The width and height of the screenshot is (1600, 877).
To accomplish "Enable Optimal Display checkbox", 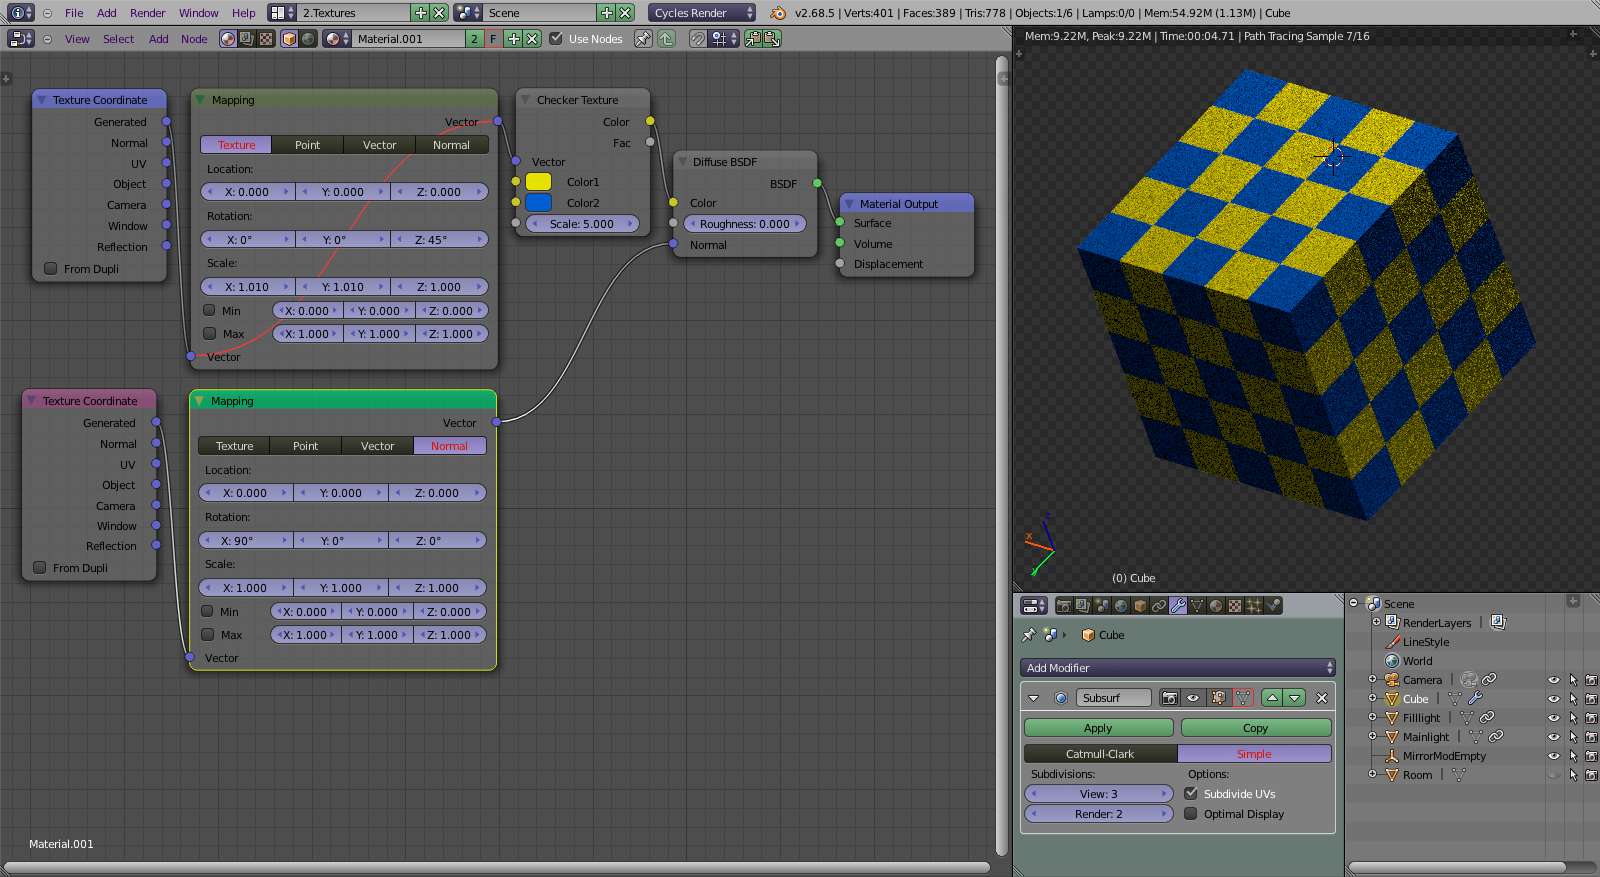I will [x=1191, y=814].
